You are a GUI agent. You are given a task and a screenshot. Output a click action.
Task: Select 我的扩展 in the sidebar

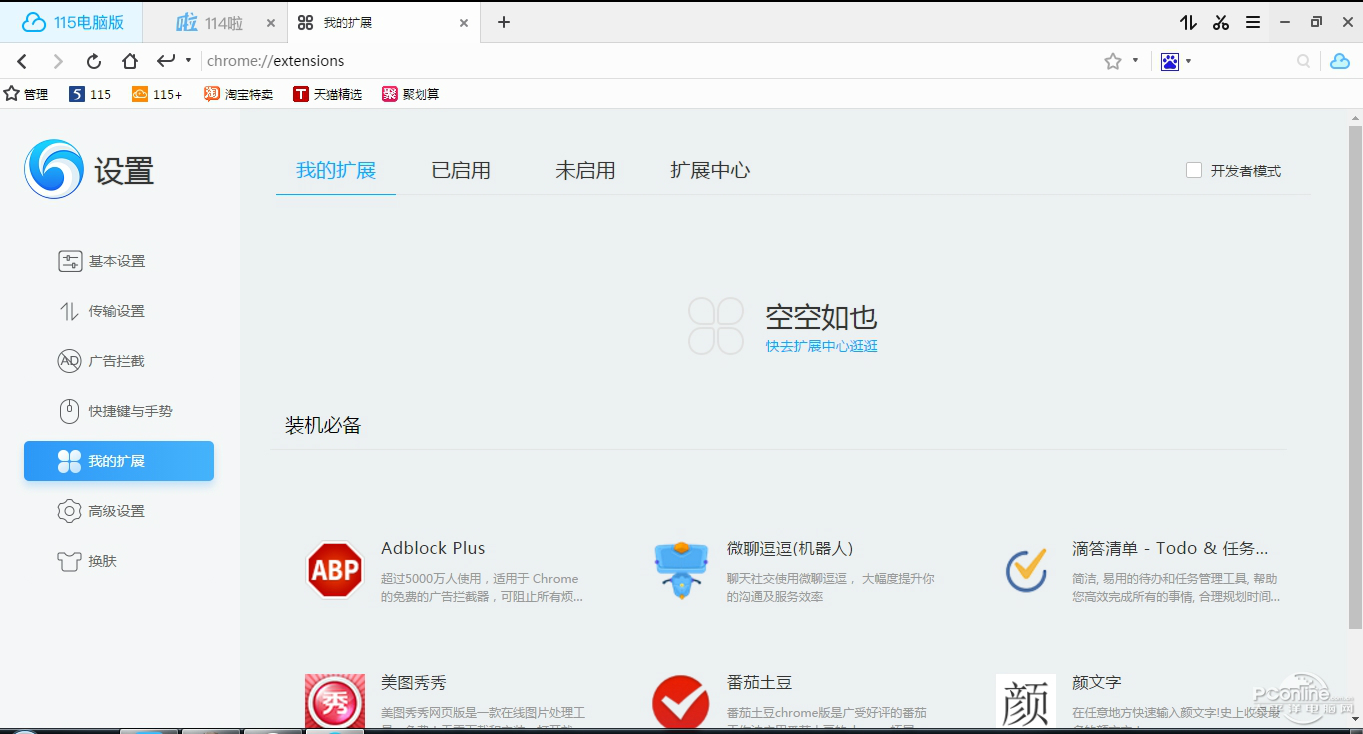119,461
